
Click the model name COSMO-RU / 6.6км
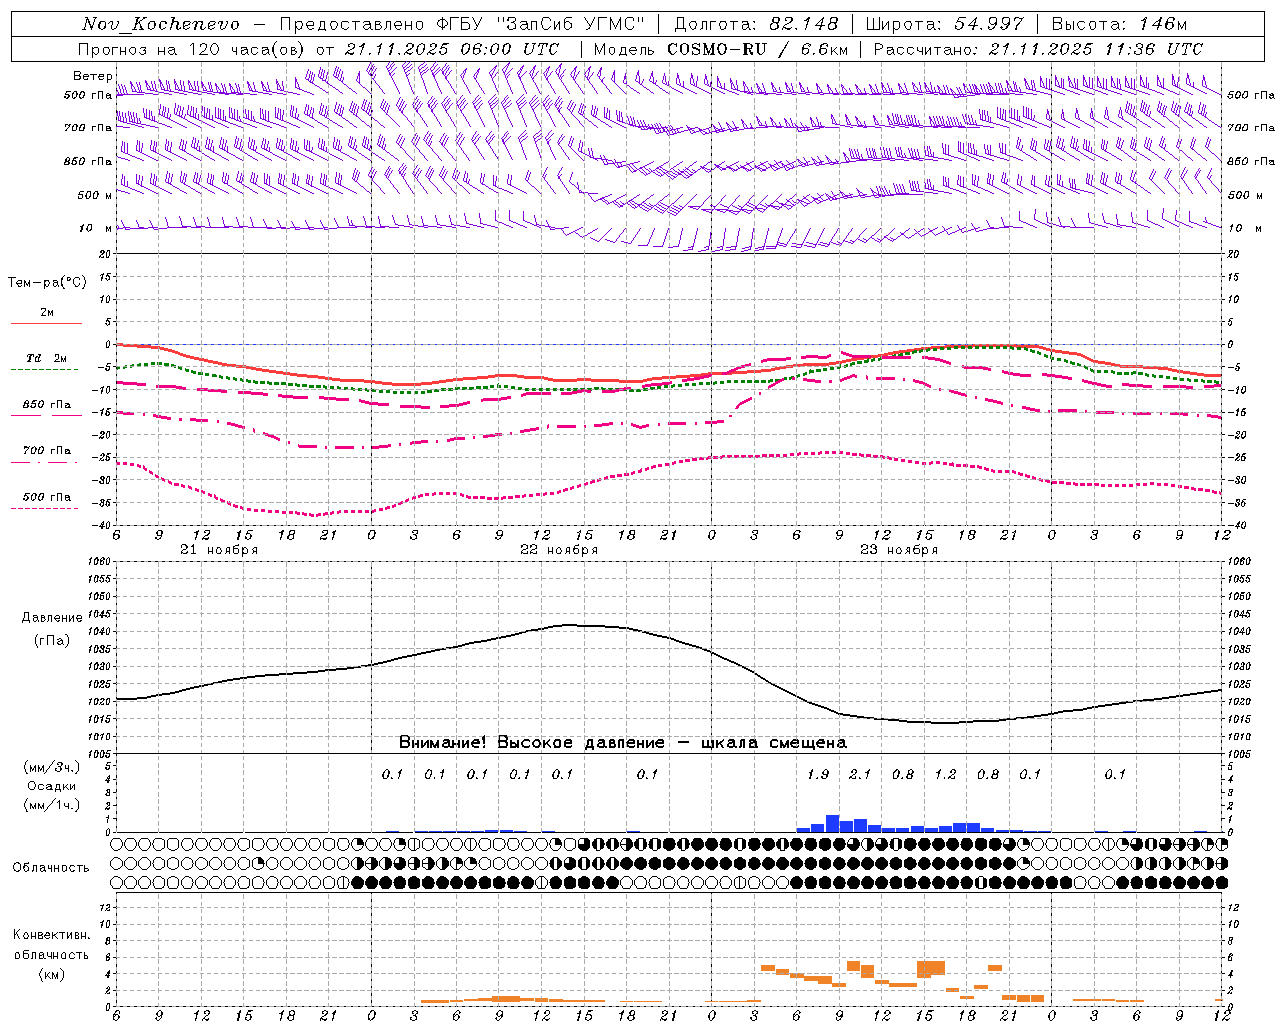[x=757, y=49]
